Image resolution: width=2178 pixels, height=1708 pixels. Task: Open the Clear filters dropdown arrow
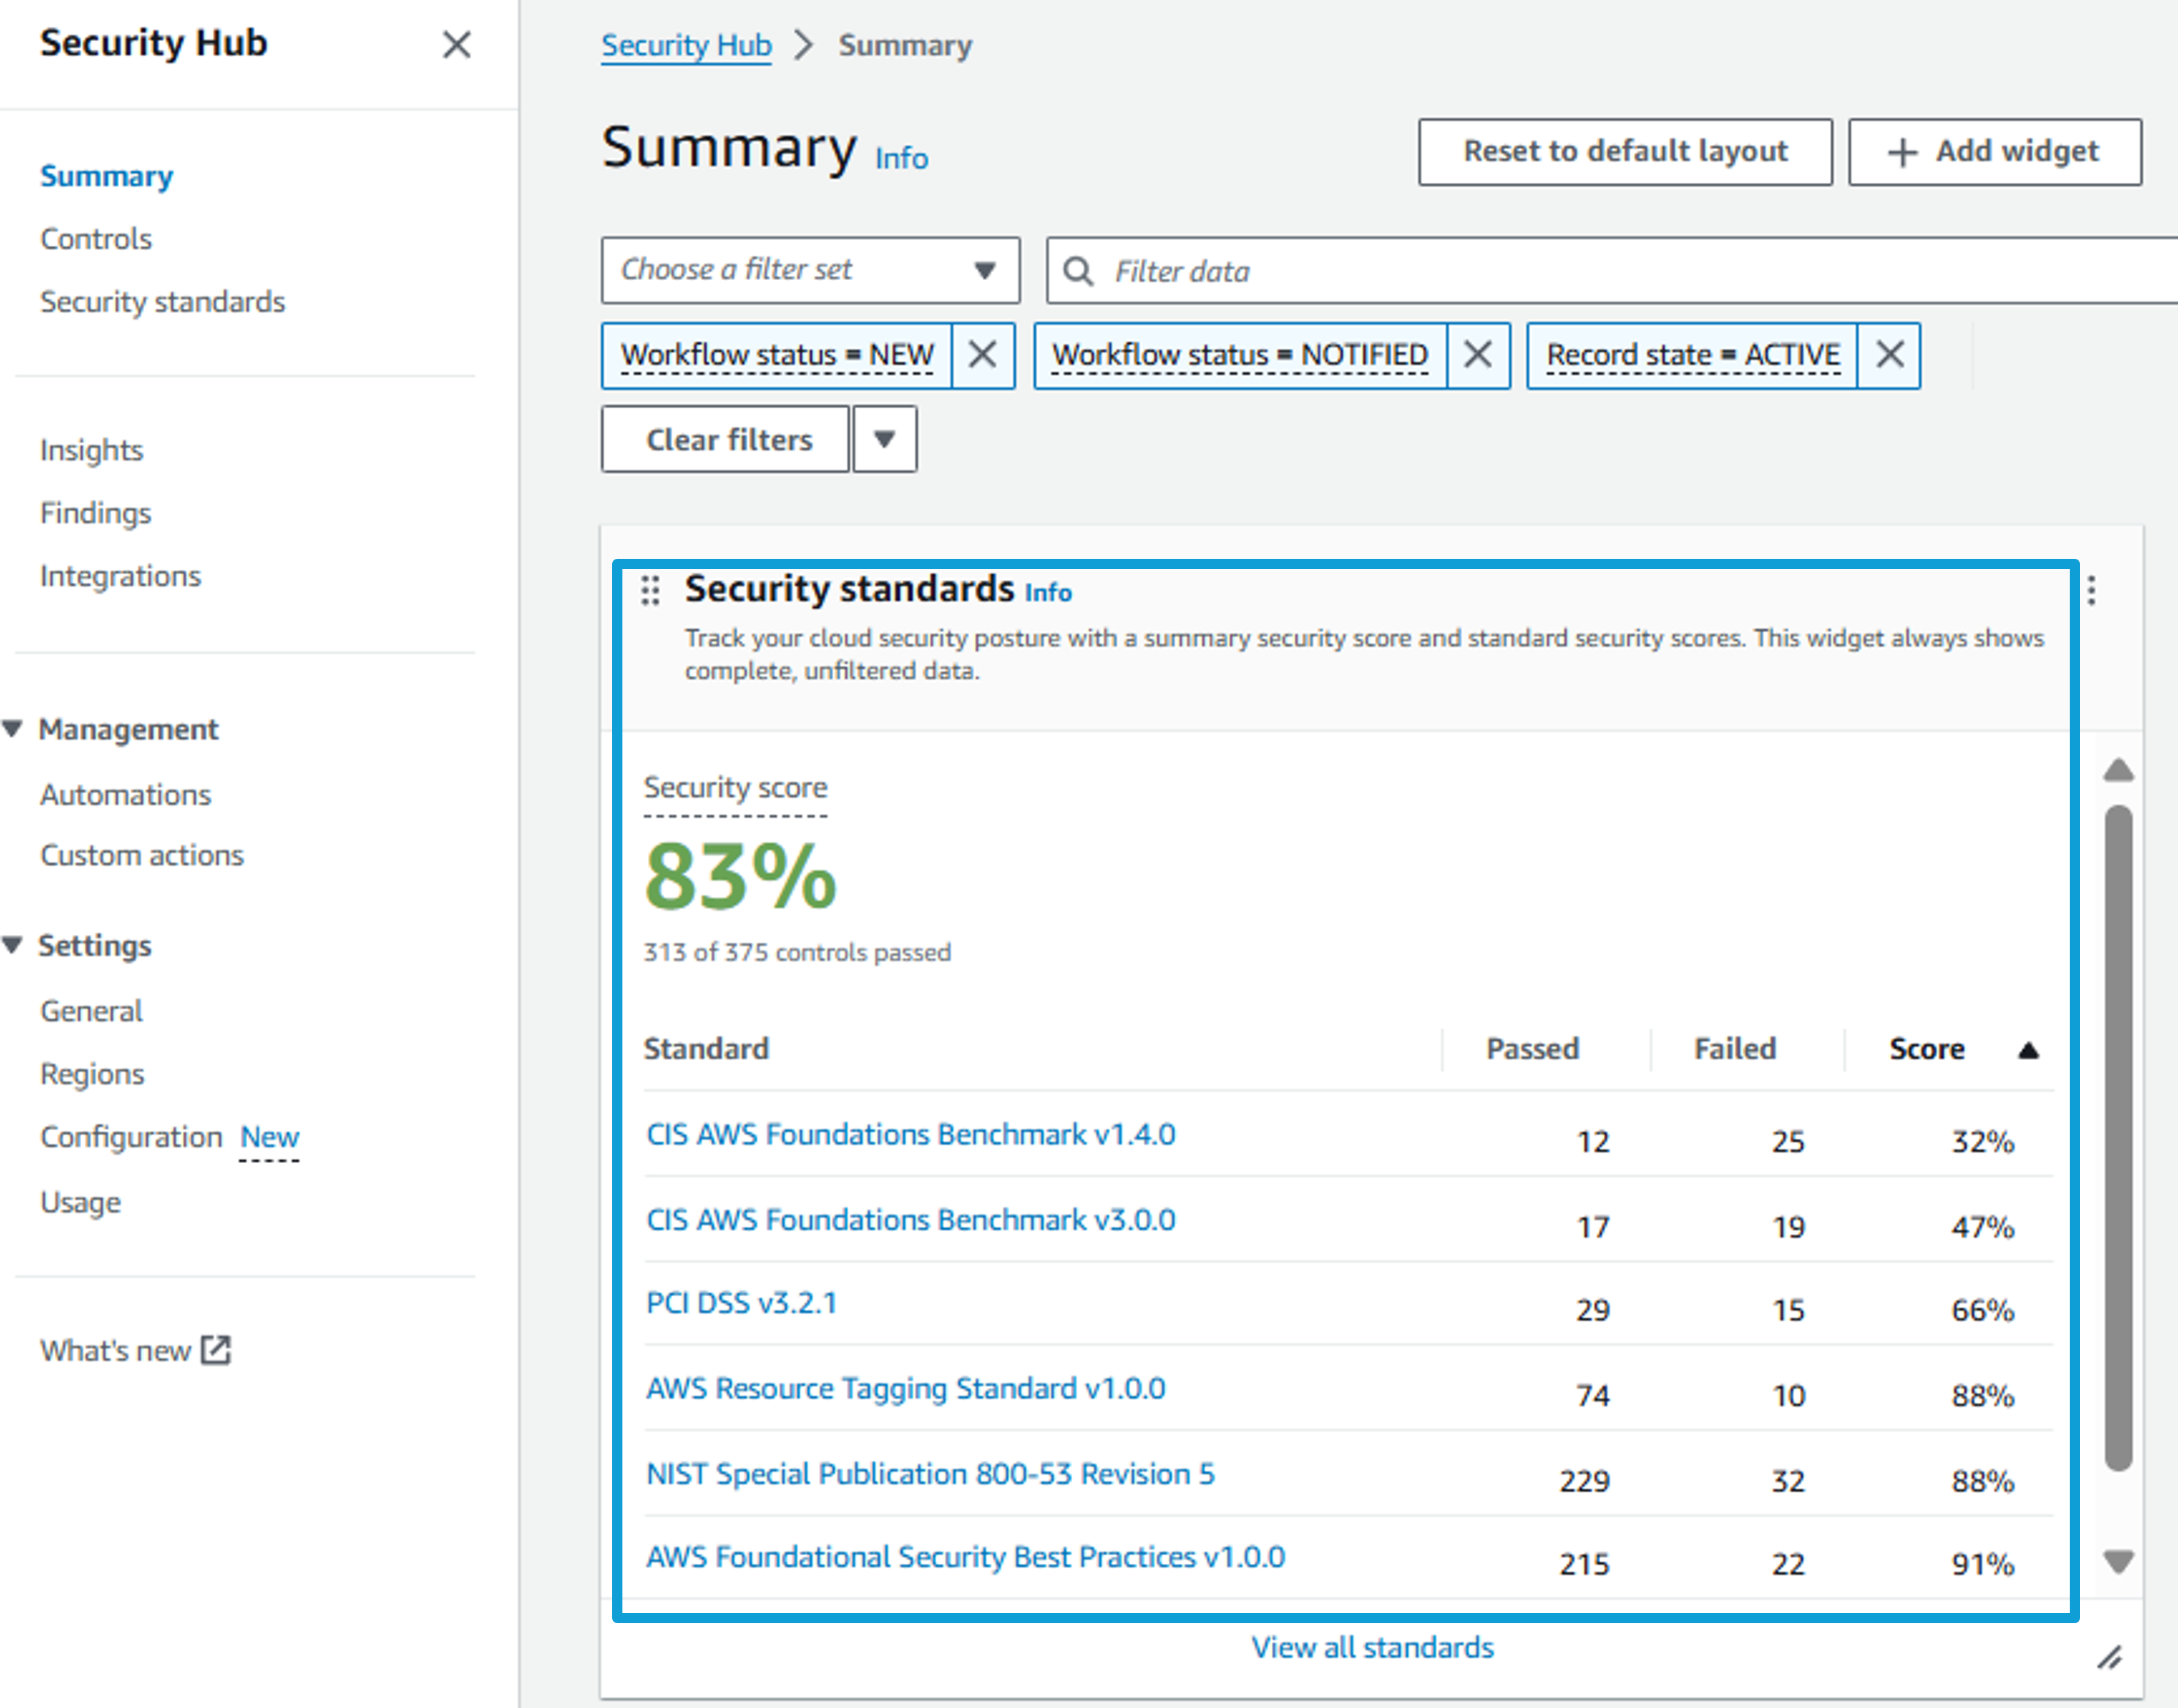(x=884, y=439)
